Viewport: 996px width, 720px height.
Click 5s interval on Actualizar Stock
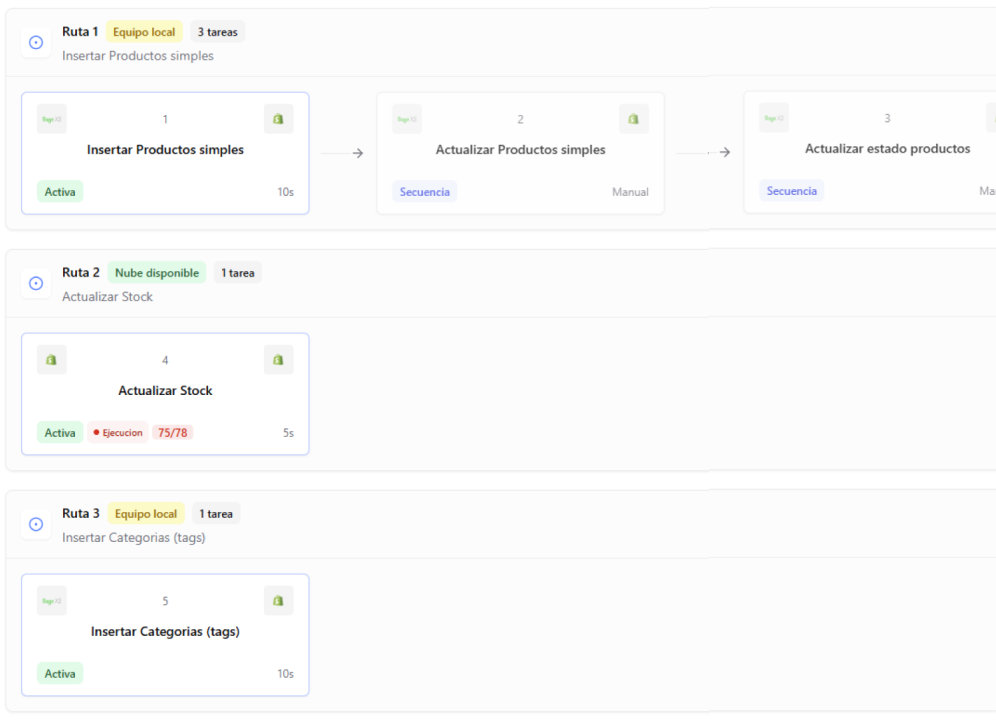[288, 433]
